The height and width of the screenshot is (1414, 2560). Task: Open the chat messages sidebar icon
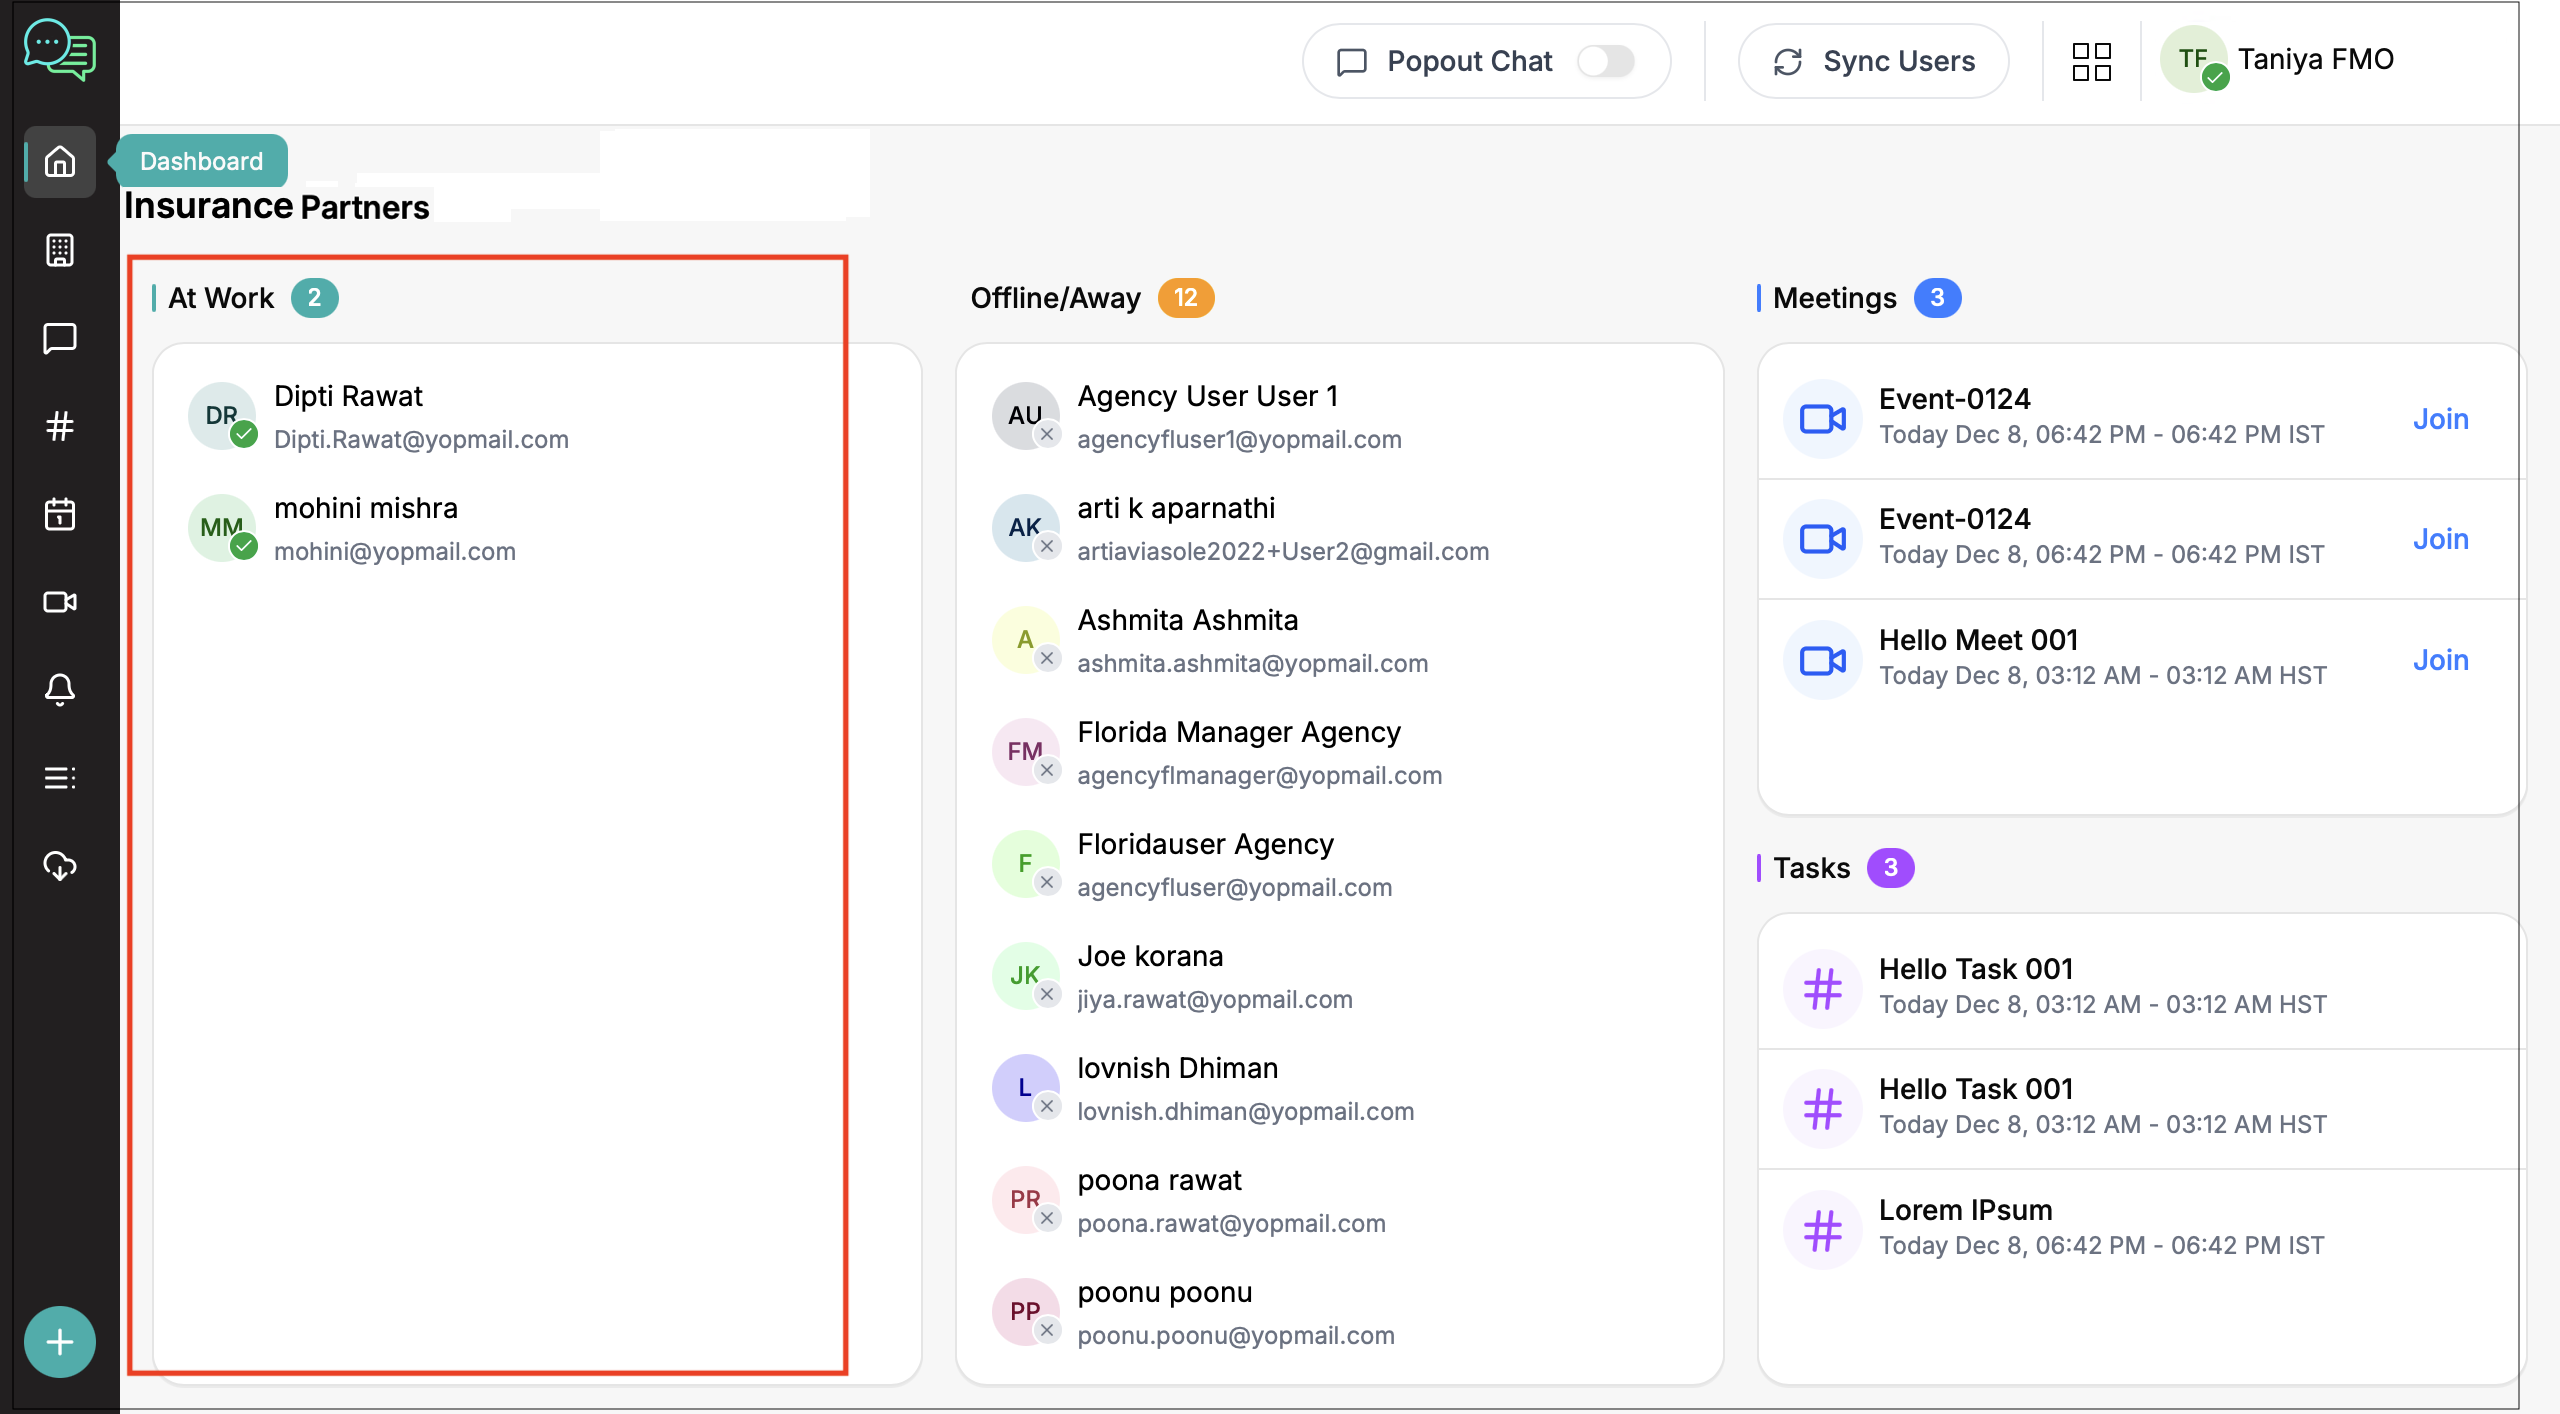point(60,338)
